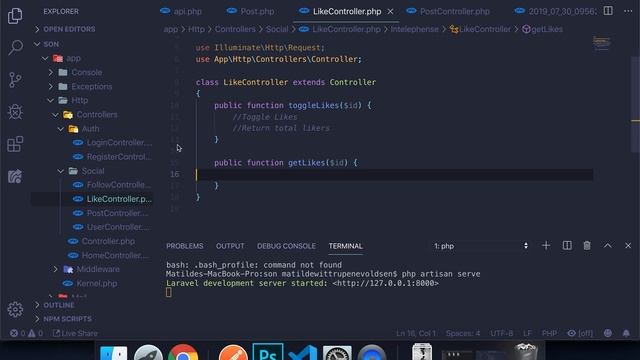Change language mode via PHP status item
This screenshot has height=360, width=640.
click(x=549, y=333)
